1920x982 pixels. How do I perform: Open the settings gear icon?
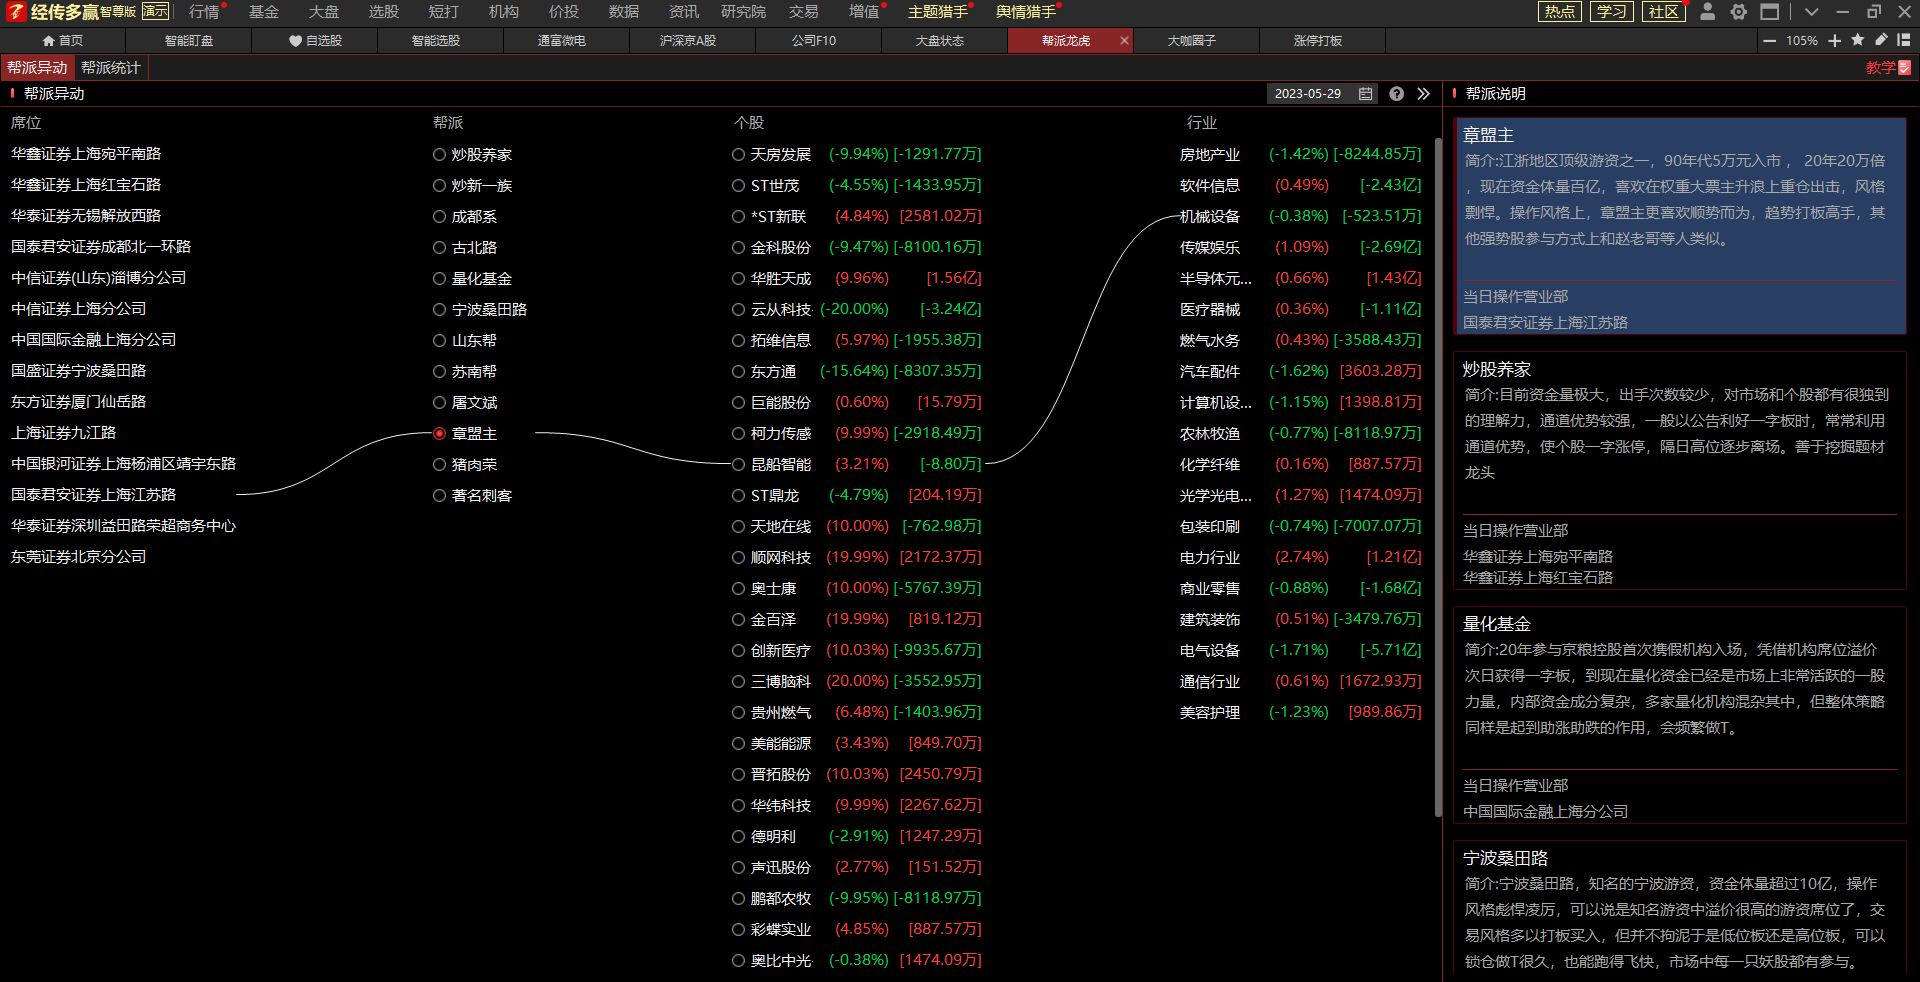1739,12
